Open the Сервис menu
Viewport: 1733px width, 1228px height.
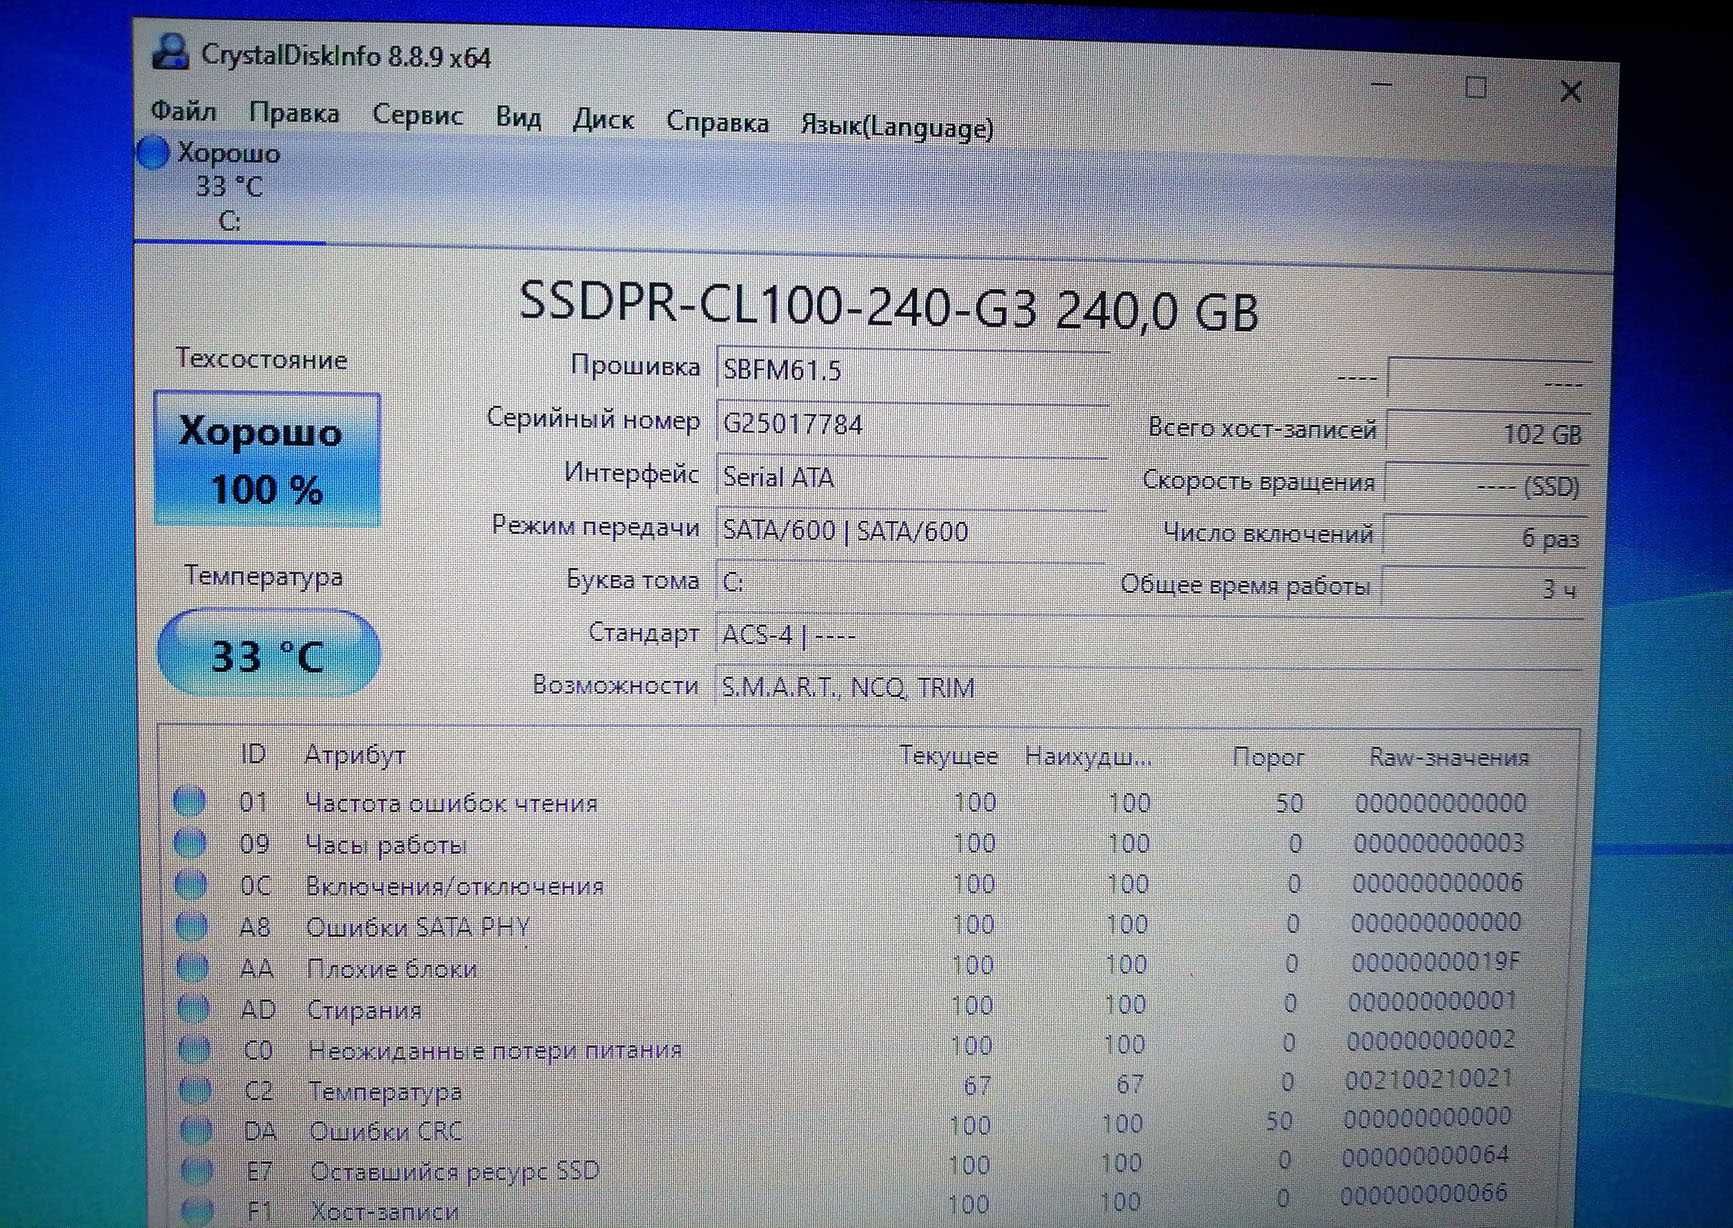[x=417, y=116]
